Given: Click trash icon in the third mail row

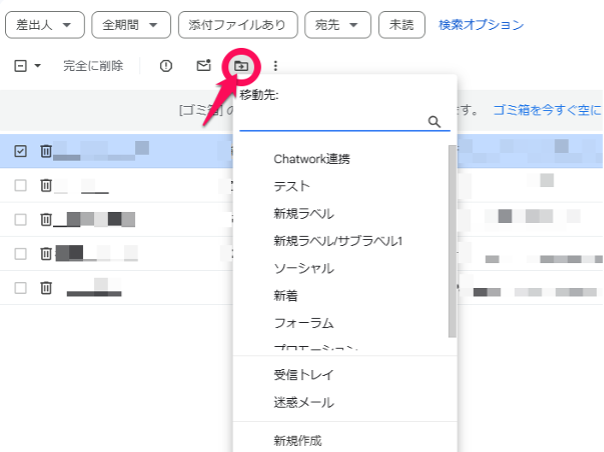Looking at the screenshot, I should point(46,220).
